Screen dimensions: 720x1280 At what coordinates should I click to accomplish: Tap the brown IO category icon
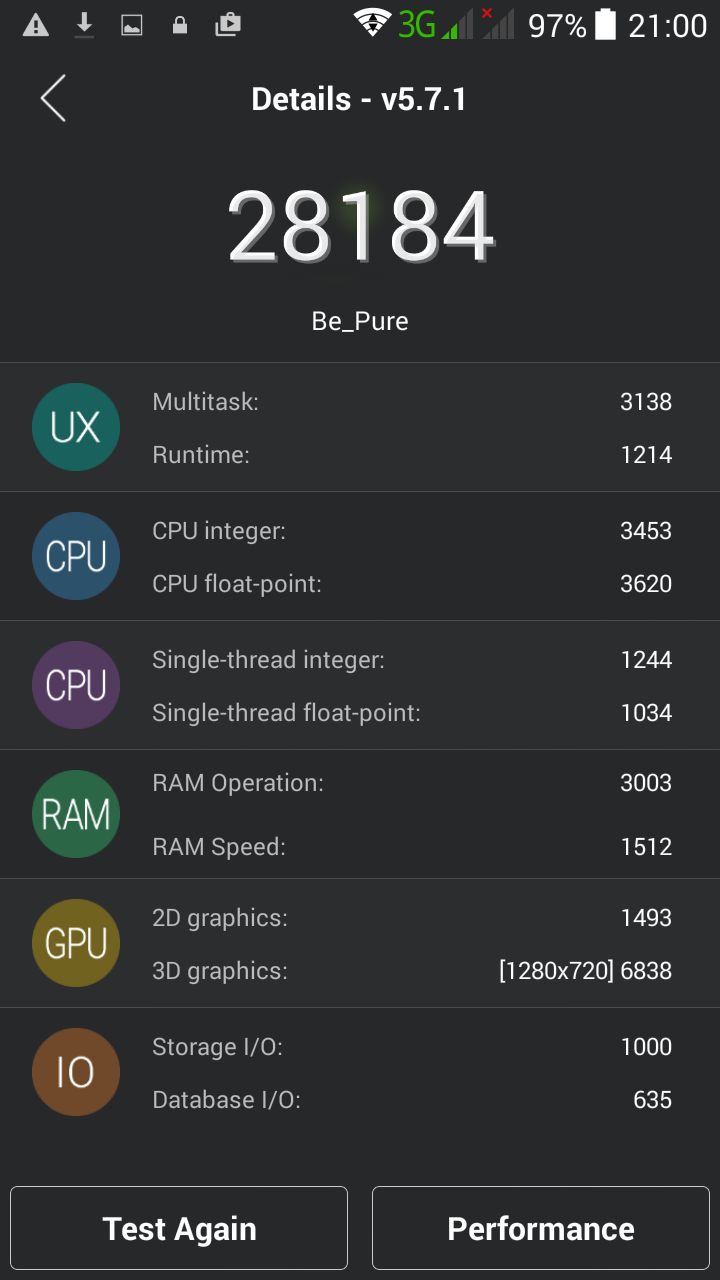pos(76,1072)
